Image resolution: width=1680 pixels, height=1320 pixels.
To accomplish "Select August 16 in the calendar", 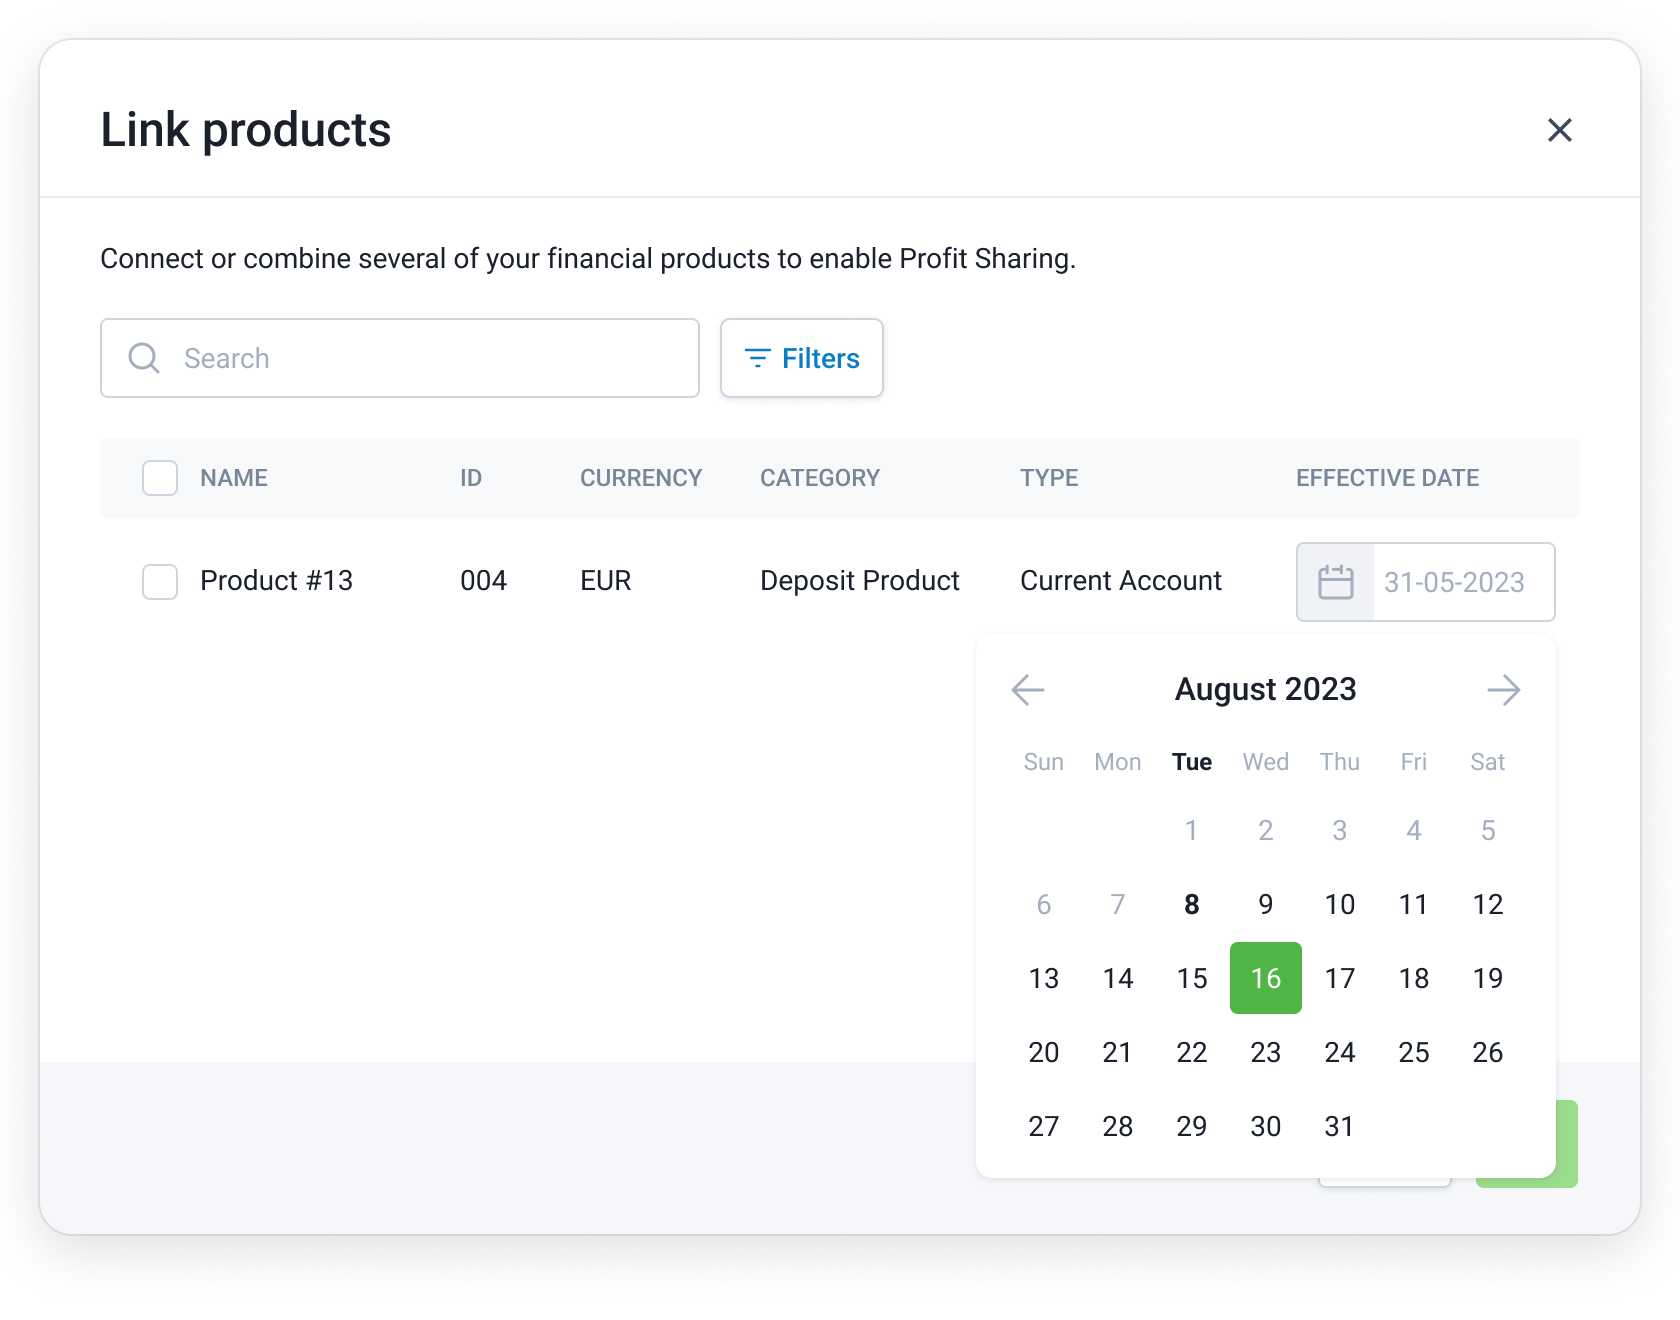I will point(1266,978).
